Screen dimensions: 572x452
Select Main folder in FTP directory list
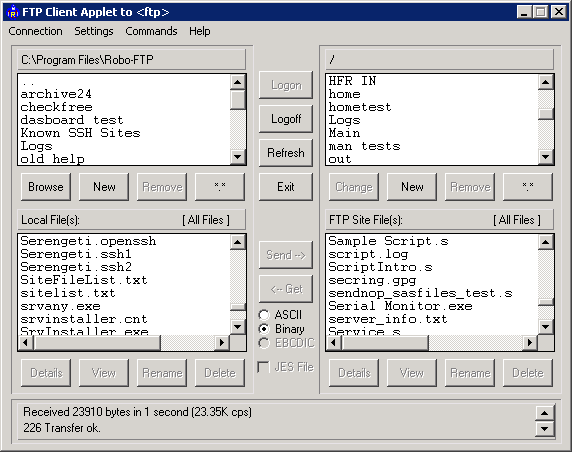(x=432, y=133)
